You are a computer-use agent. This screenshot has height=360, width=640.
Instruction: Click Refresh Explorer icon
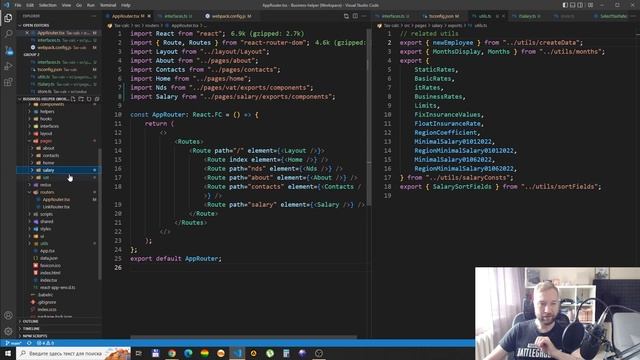89,99
